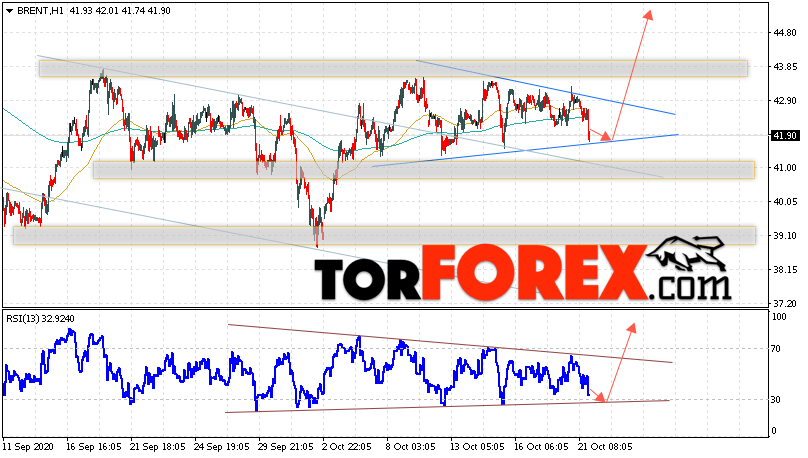808x458 pixels.
Task: Click the 13 Oct 05:05 time label
Action: [478, 447]
